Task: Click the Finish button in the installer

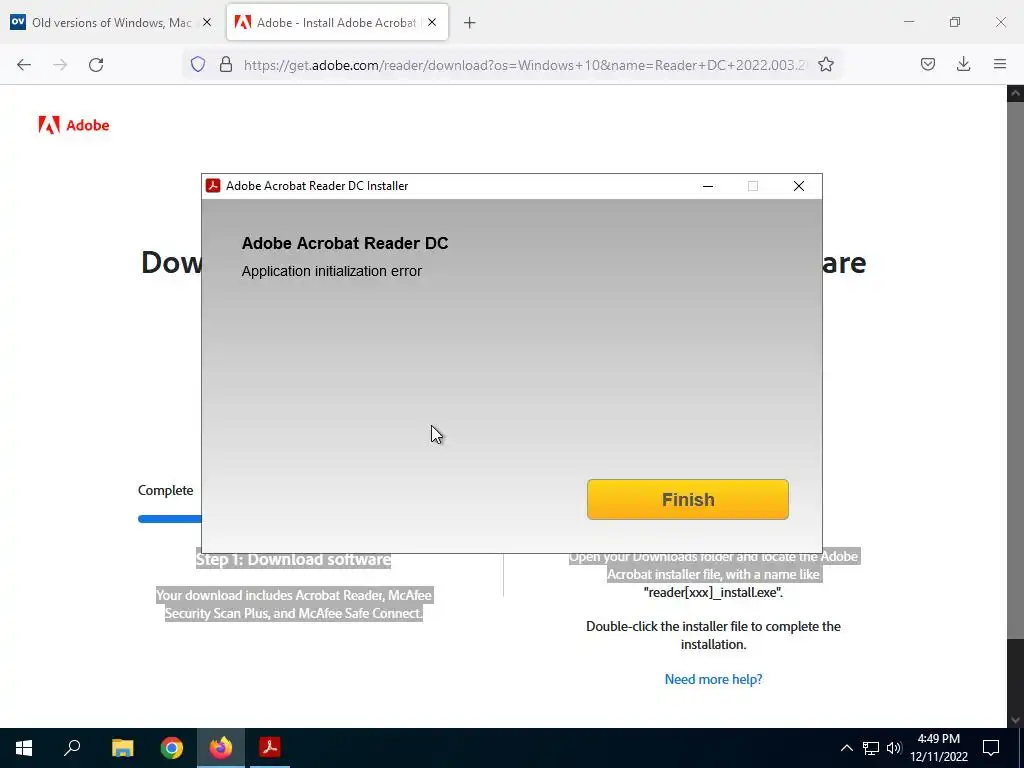Action: (688, 500)
